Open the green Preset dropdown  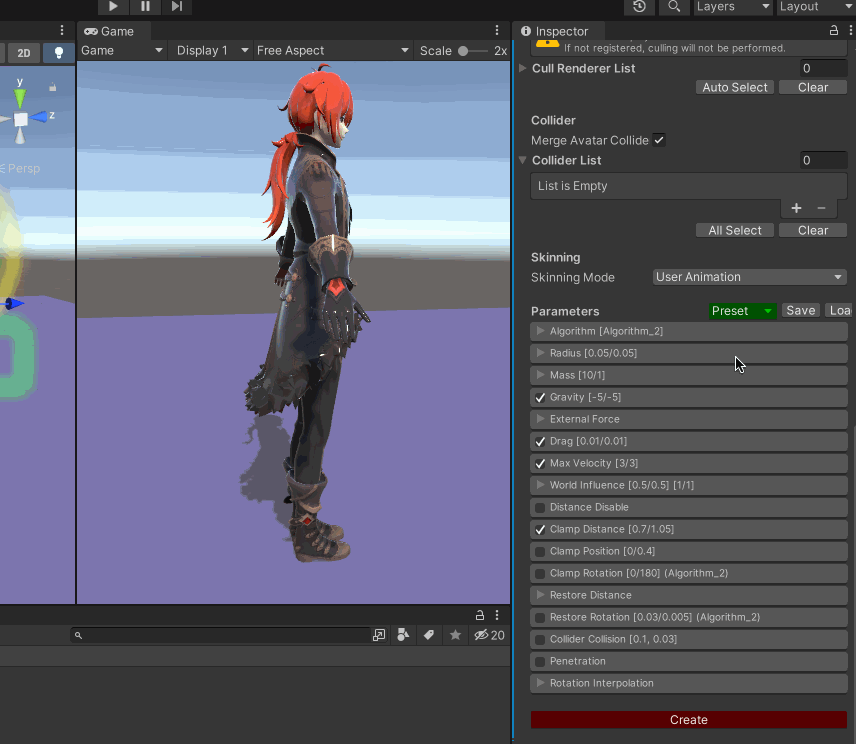tap(742, 311)
